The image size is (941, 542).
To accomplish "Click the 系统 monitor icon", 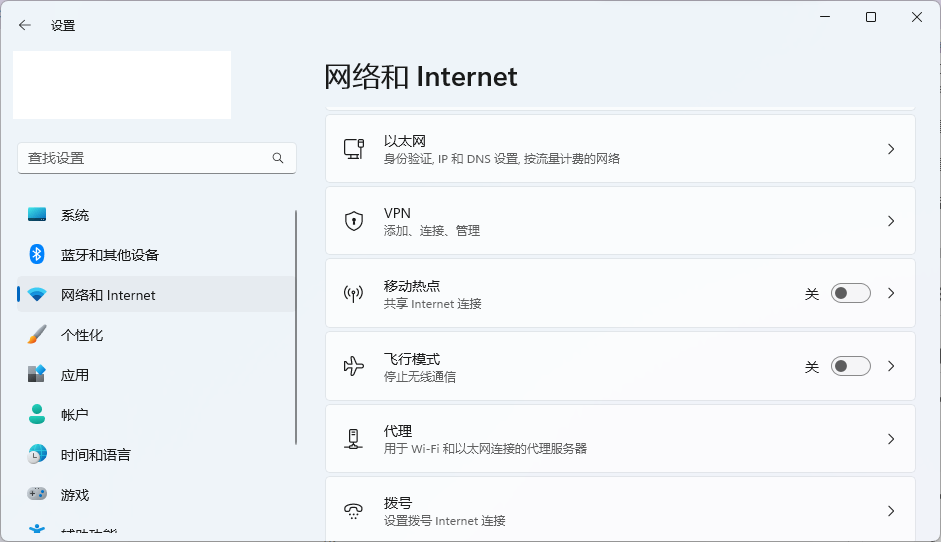I will pos(37,214).
